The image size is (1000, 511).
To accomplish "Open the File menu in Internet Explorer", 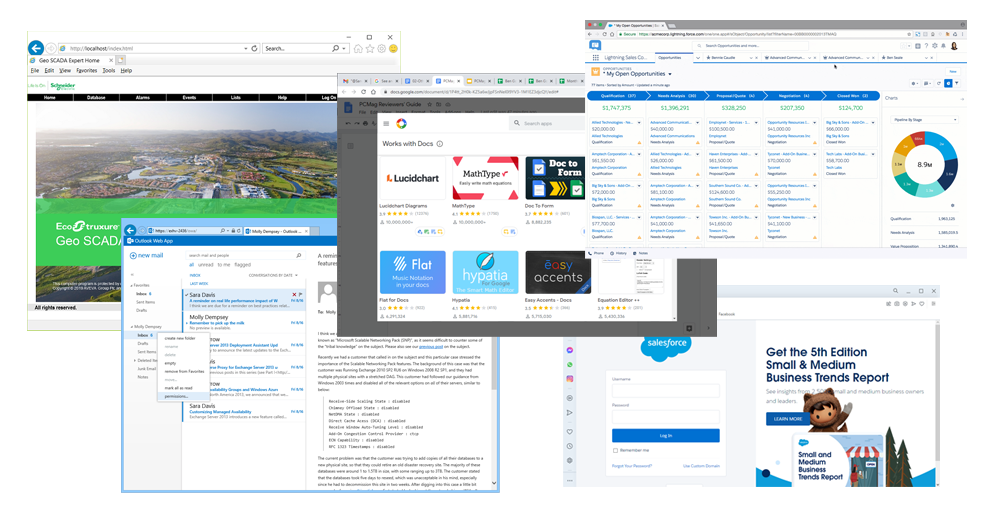I will click(x=34, y=70).
